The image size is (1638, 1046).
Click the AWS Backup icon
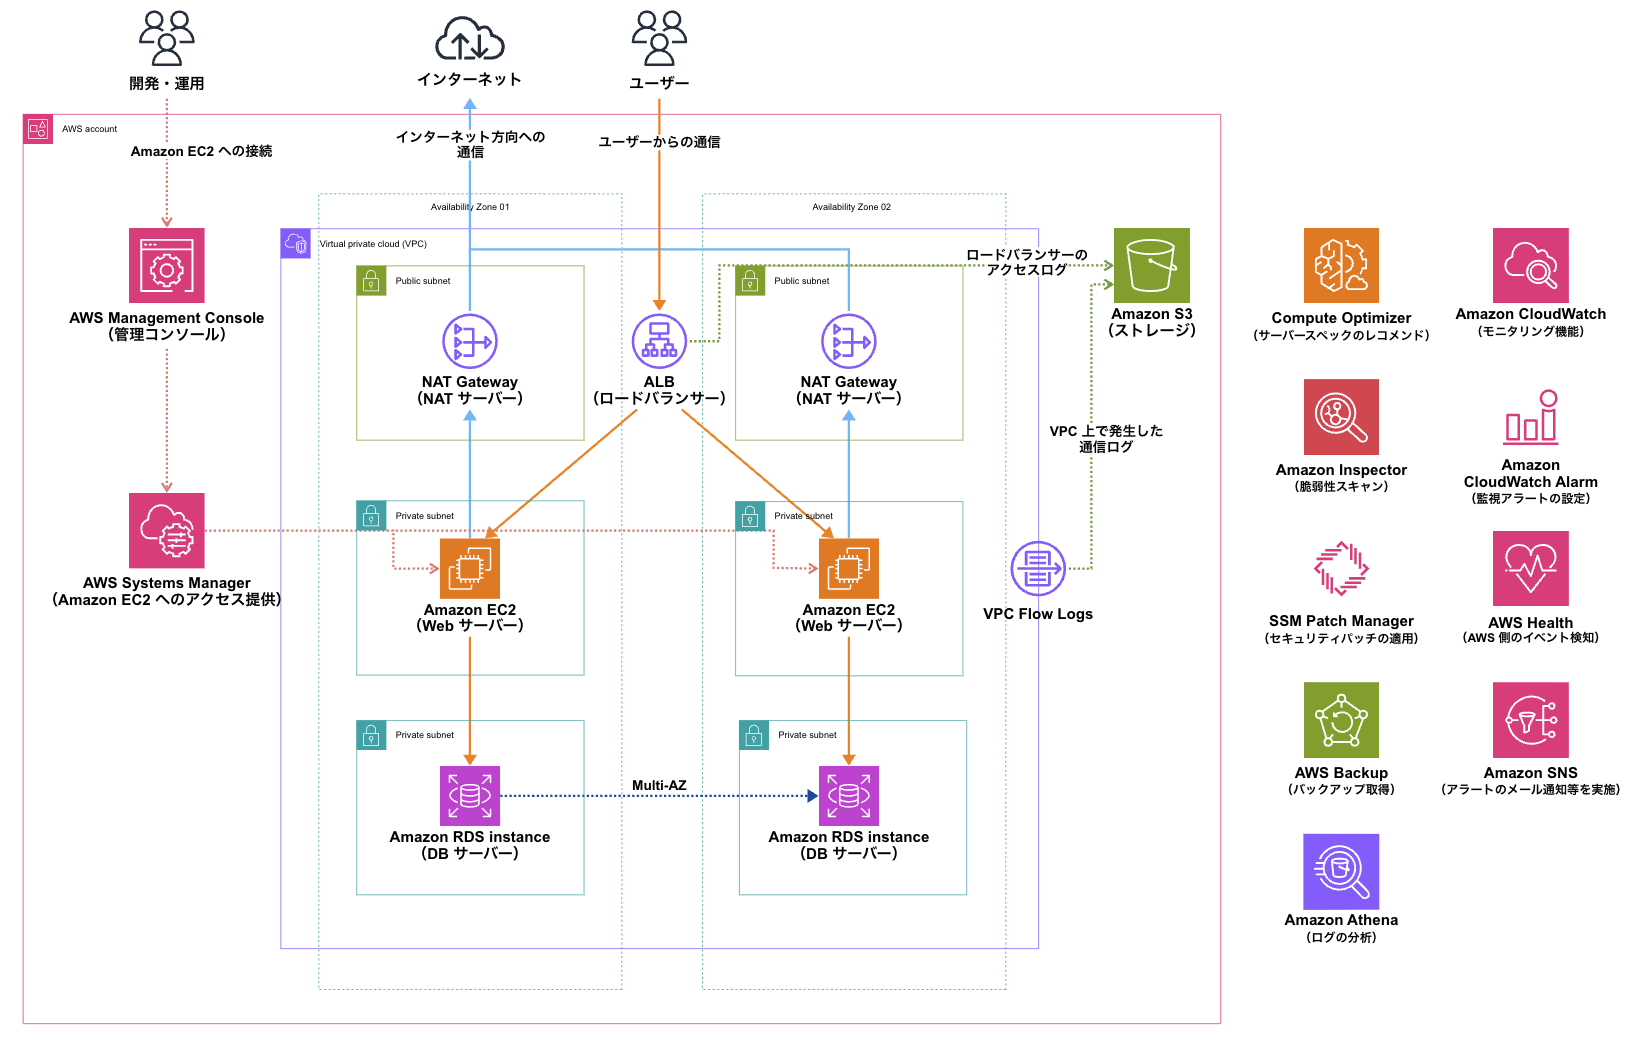1340,720
